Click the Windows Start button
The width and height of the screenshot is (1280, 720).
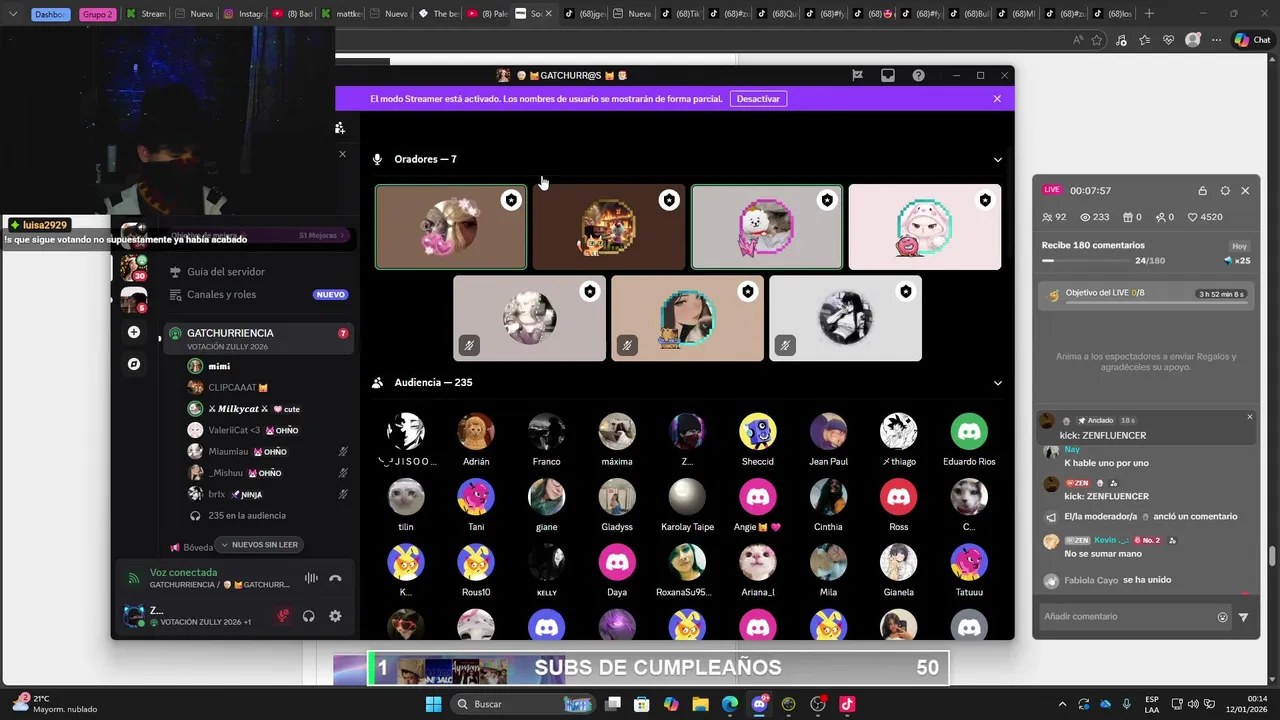(433, 704)
